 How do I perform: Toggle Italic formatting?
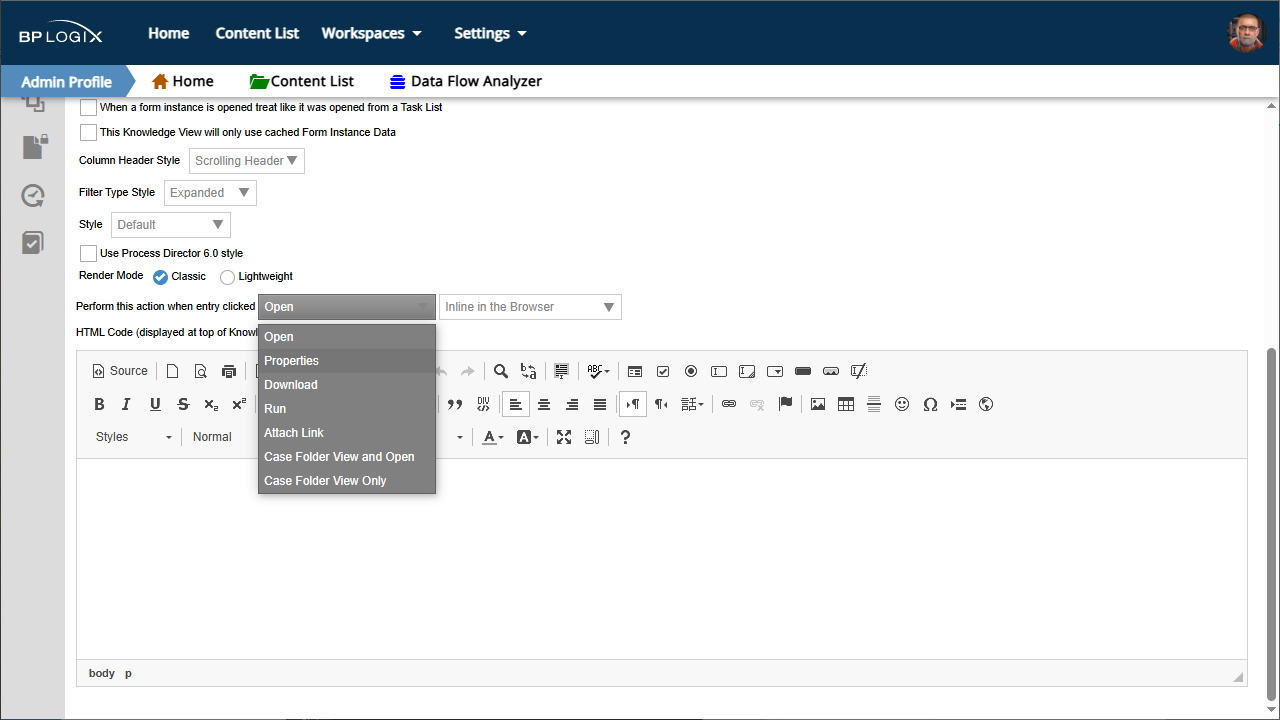click(x=127, y=405)
